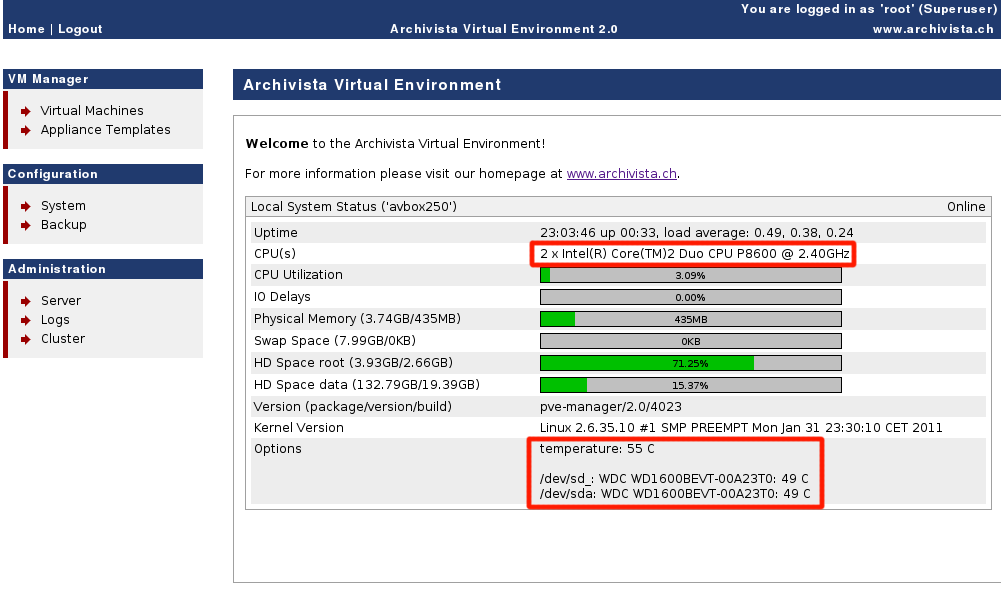Open the Virtual Machines page
The height and width of the screenshot is (594, 1001).
point(92,111)
